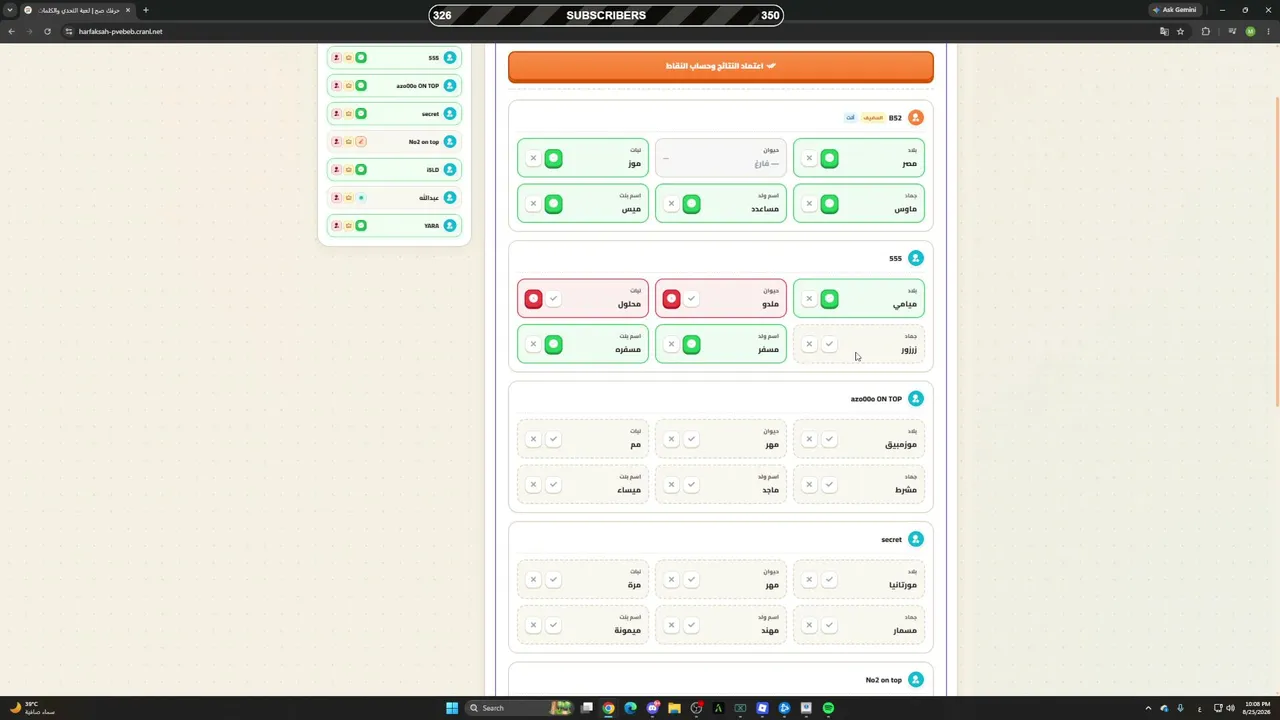Approve موريتانيا answer with checkmark
The image size is (1280, 720).
(829, 580)
